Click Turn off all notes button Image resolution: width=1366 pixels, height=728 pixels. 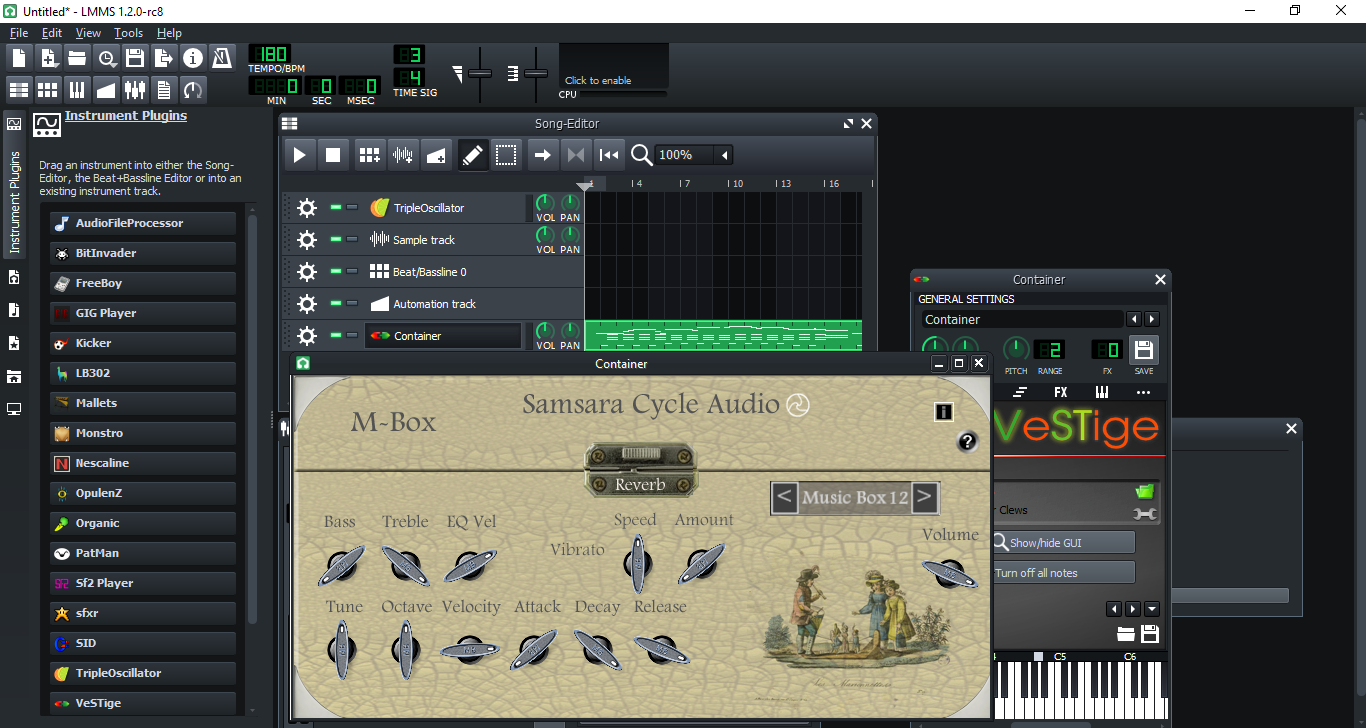1064,573
